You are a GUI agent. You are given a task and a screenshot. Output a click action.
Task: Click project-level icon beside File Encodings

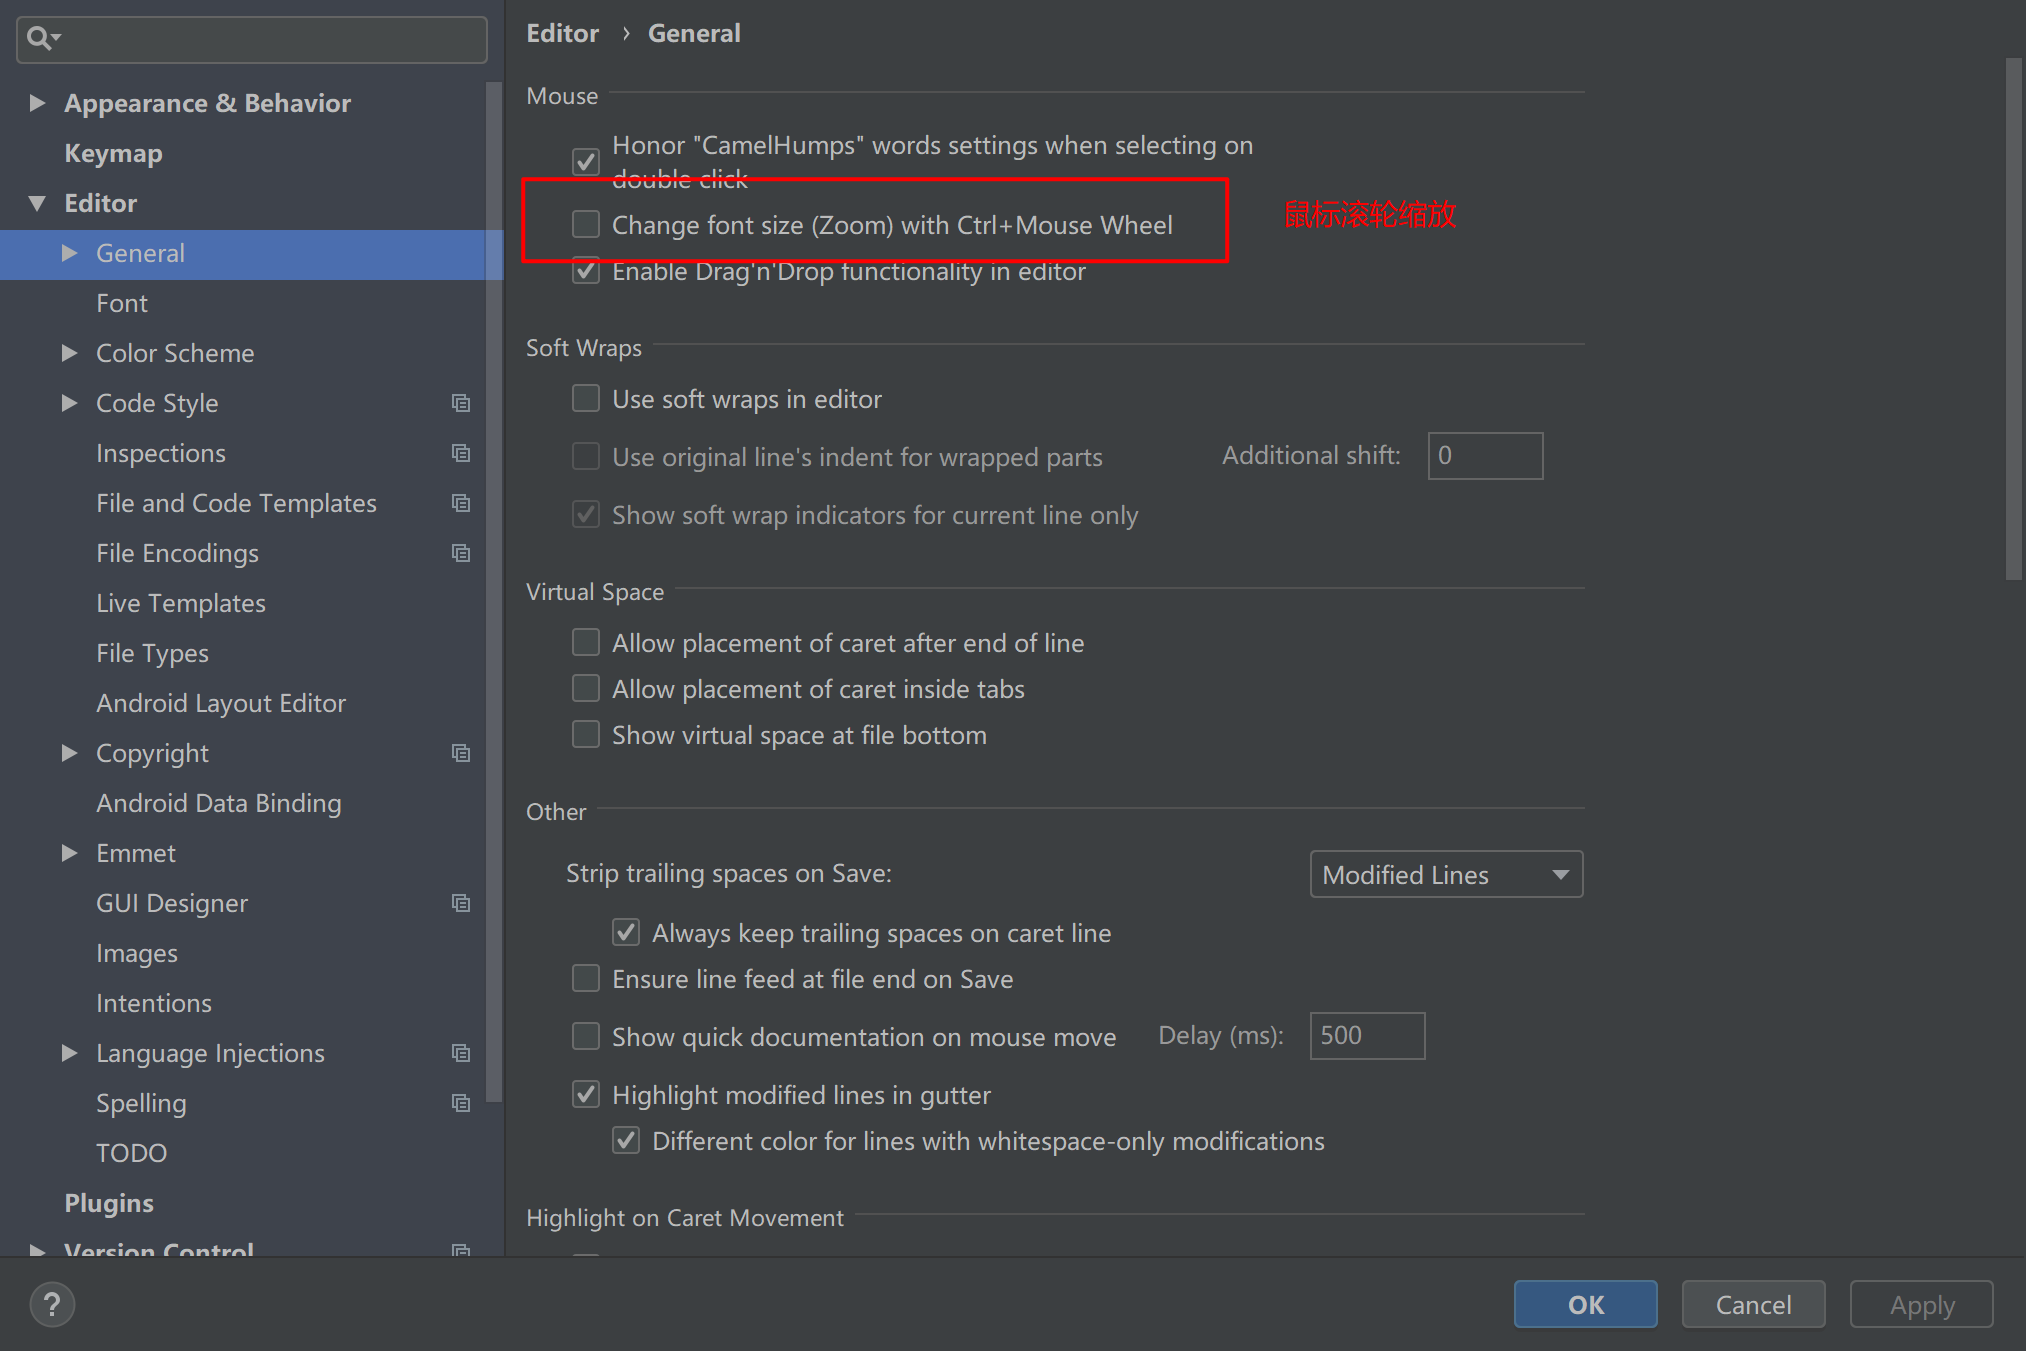pyautogui.click(x=461, y=553)
